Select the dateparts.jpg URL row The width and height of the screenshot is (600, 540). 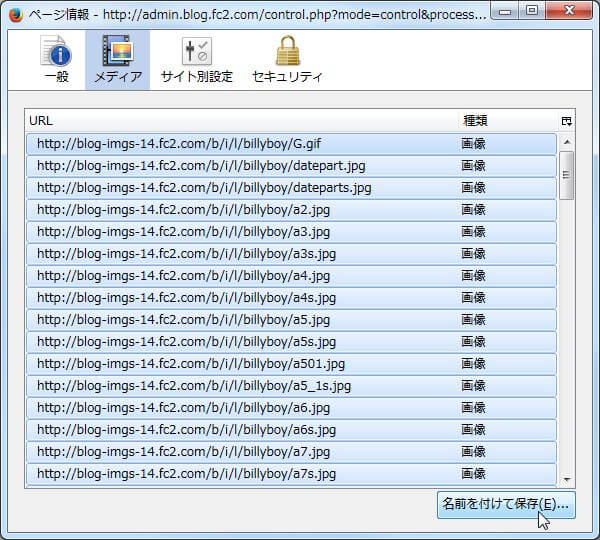[x=291, y=188]
